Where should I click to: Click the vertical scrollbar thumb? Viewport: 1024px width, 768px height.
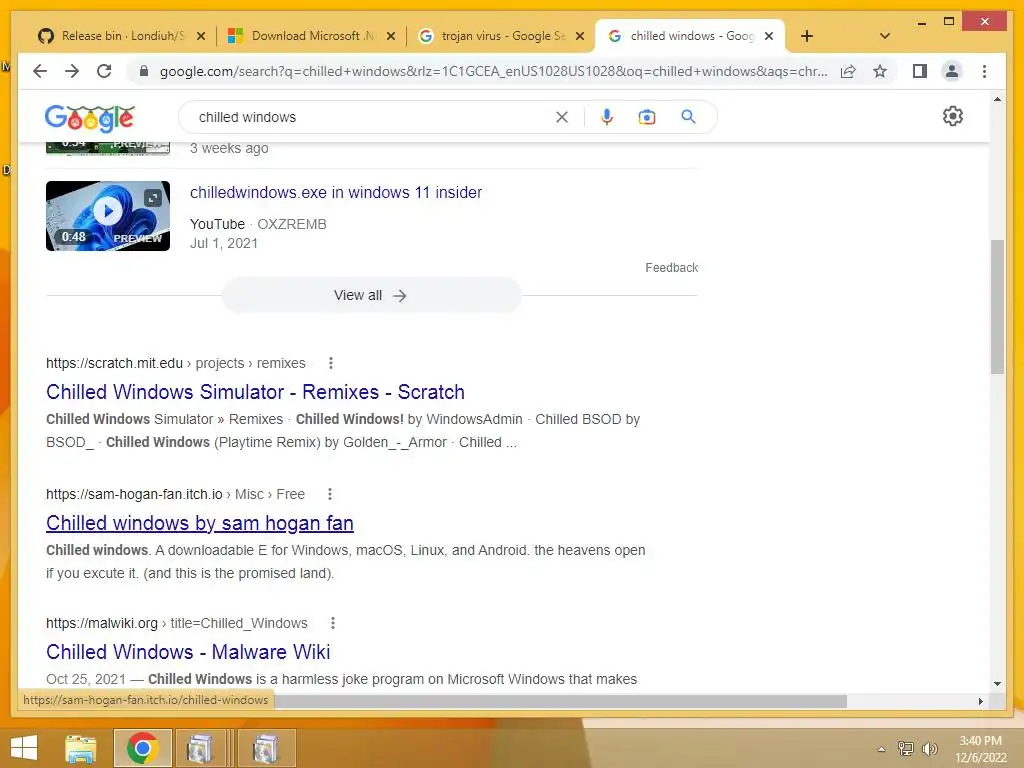997,307
